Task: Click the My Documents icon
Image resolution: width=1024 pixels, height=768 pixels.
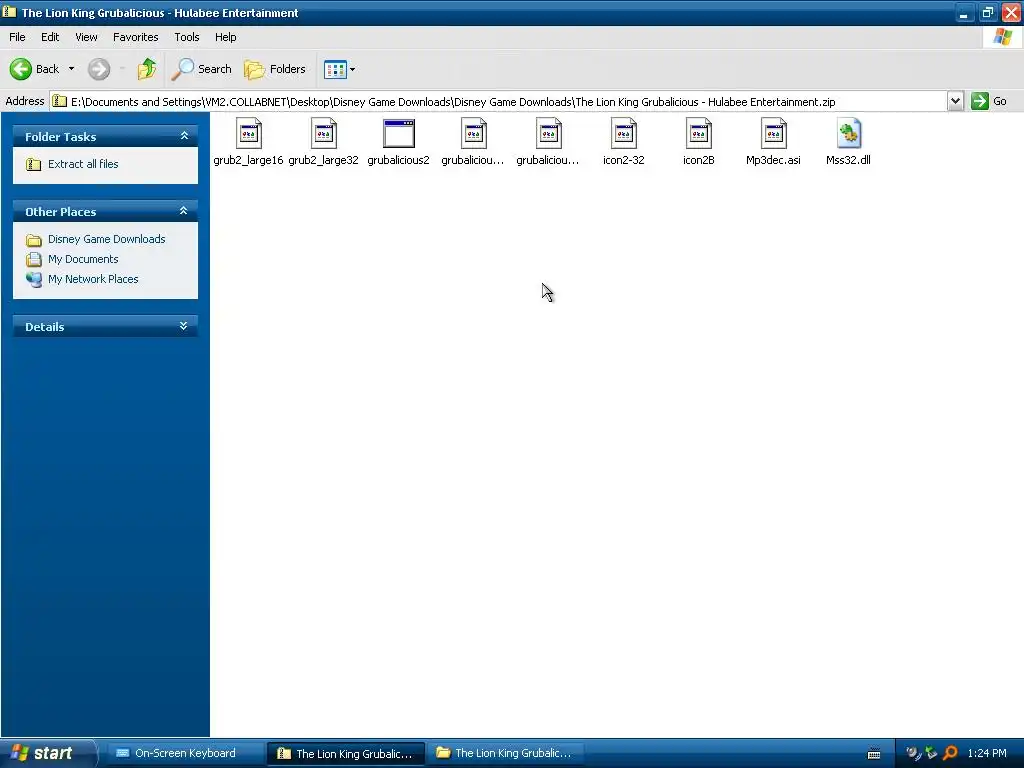Action: pos(33,259)
